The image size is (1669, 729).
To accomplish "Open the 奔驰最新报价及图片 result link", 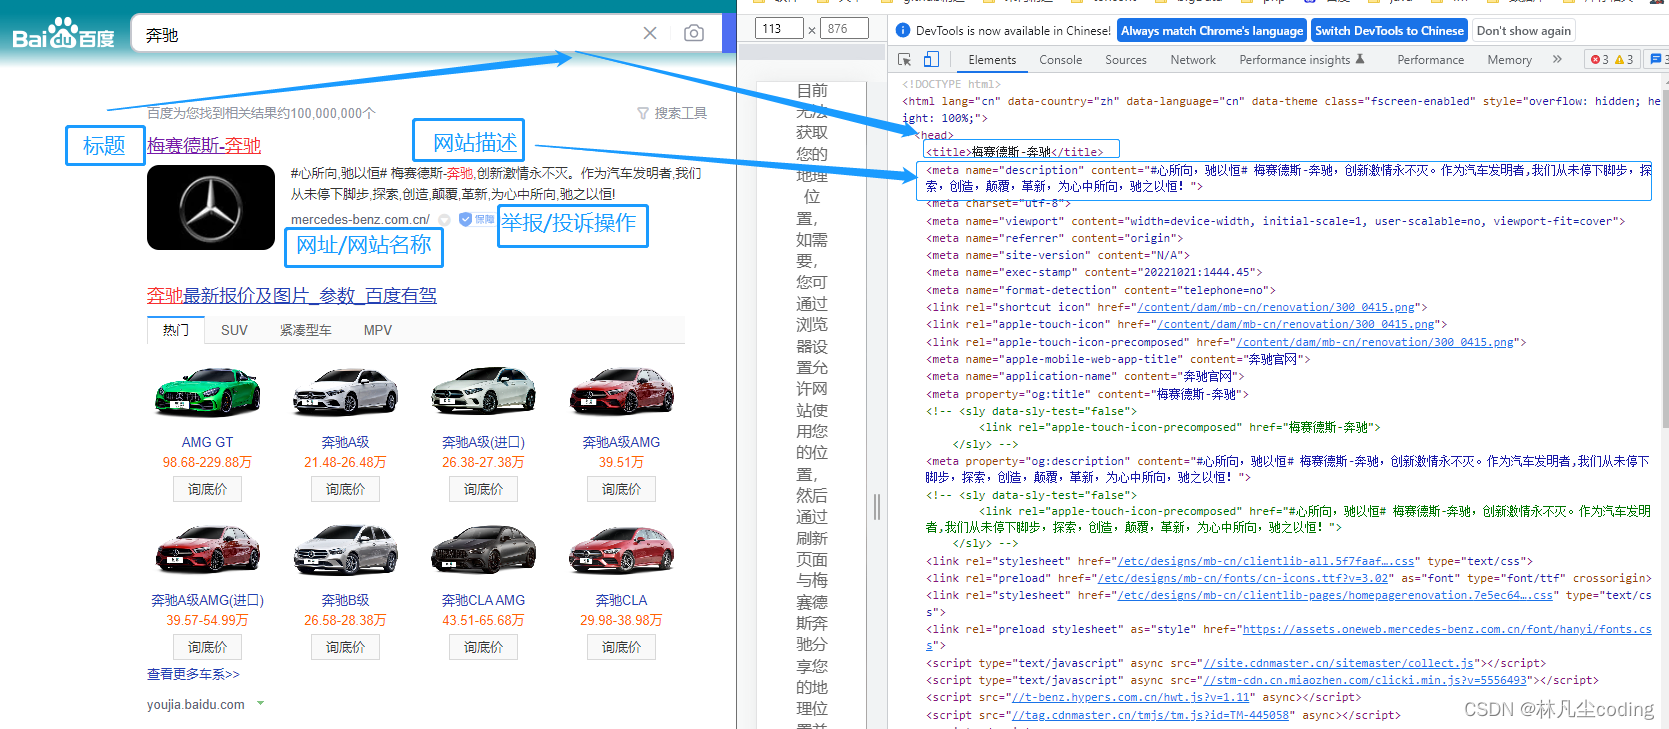I will pyautogui.click(x=292, y=295).
